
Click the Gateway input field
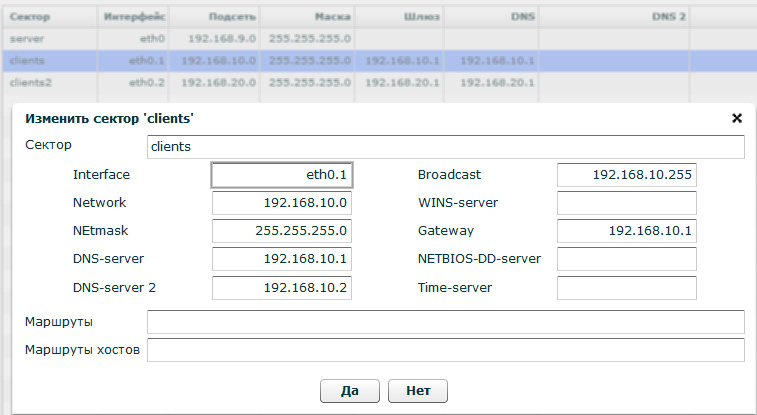click(627, 231)
